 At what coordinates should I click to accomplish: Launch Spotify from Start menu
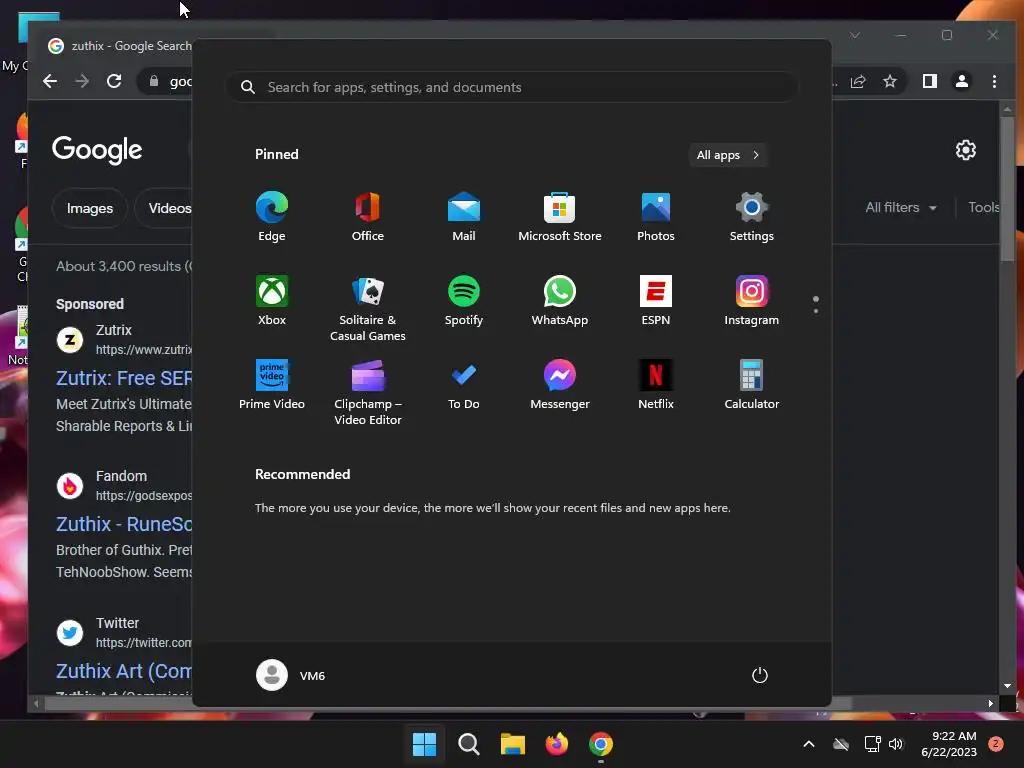pyautogui.click(x=464, y=300)
